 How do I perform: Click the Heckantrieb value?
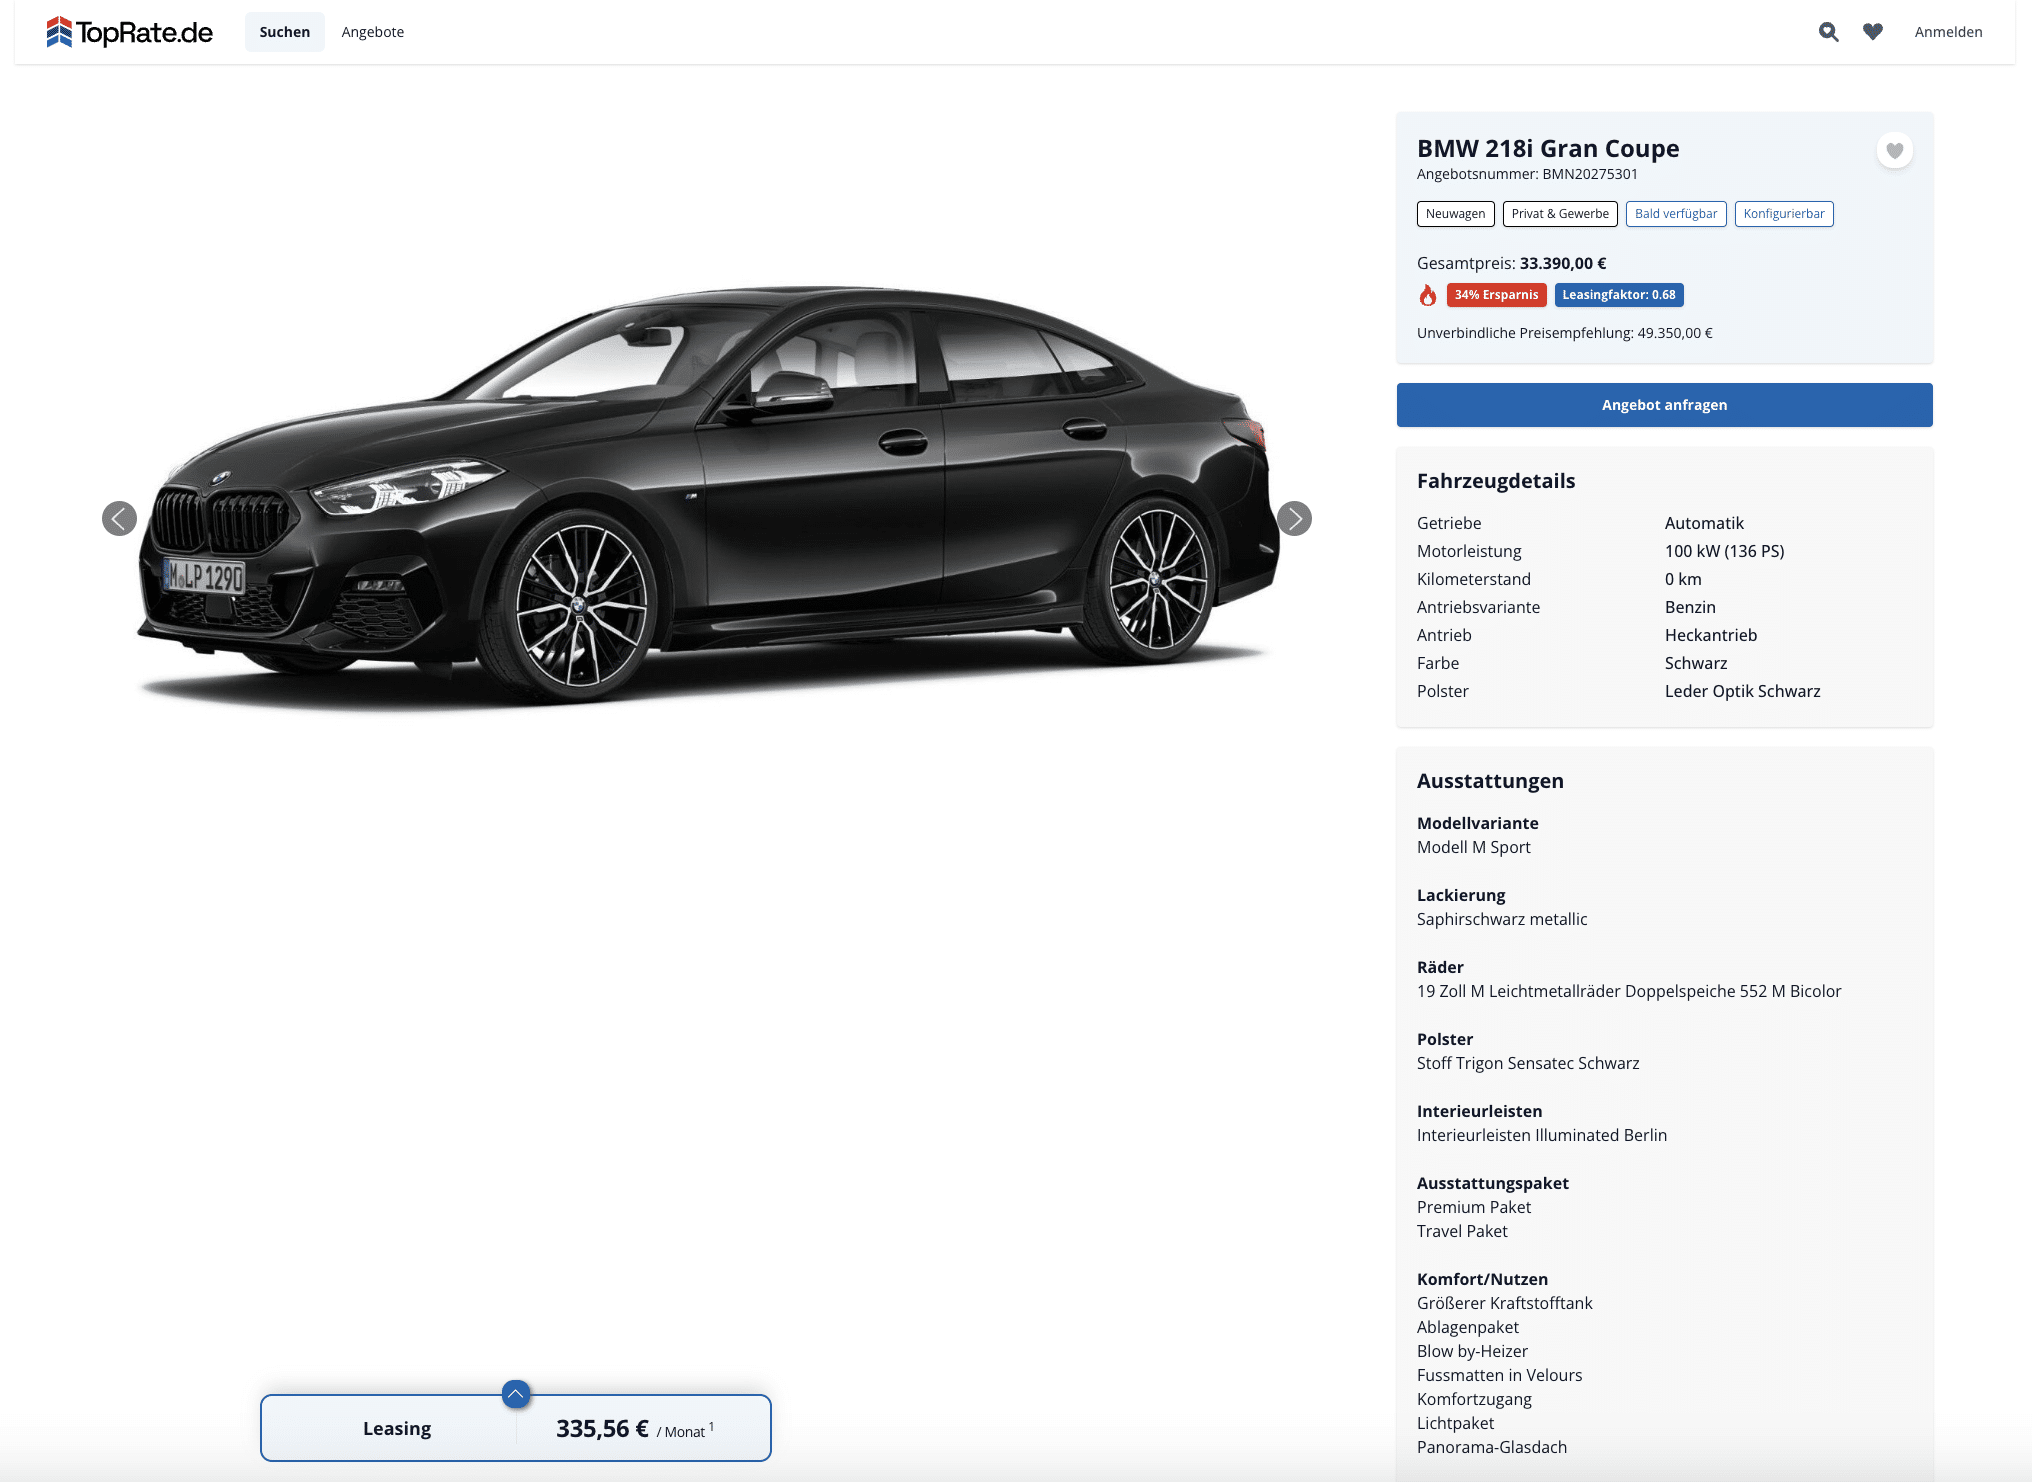pyautogui.click(x=1711, y=635)
